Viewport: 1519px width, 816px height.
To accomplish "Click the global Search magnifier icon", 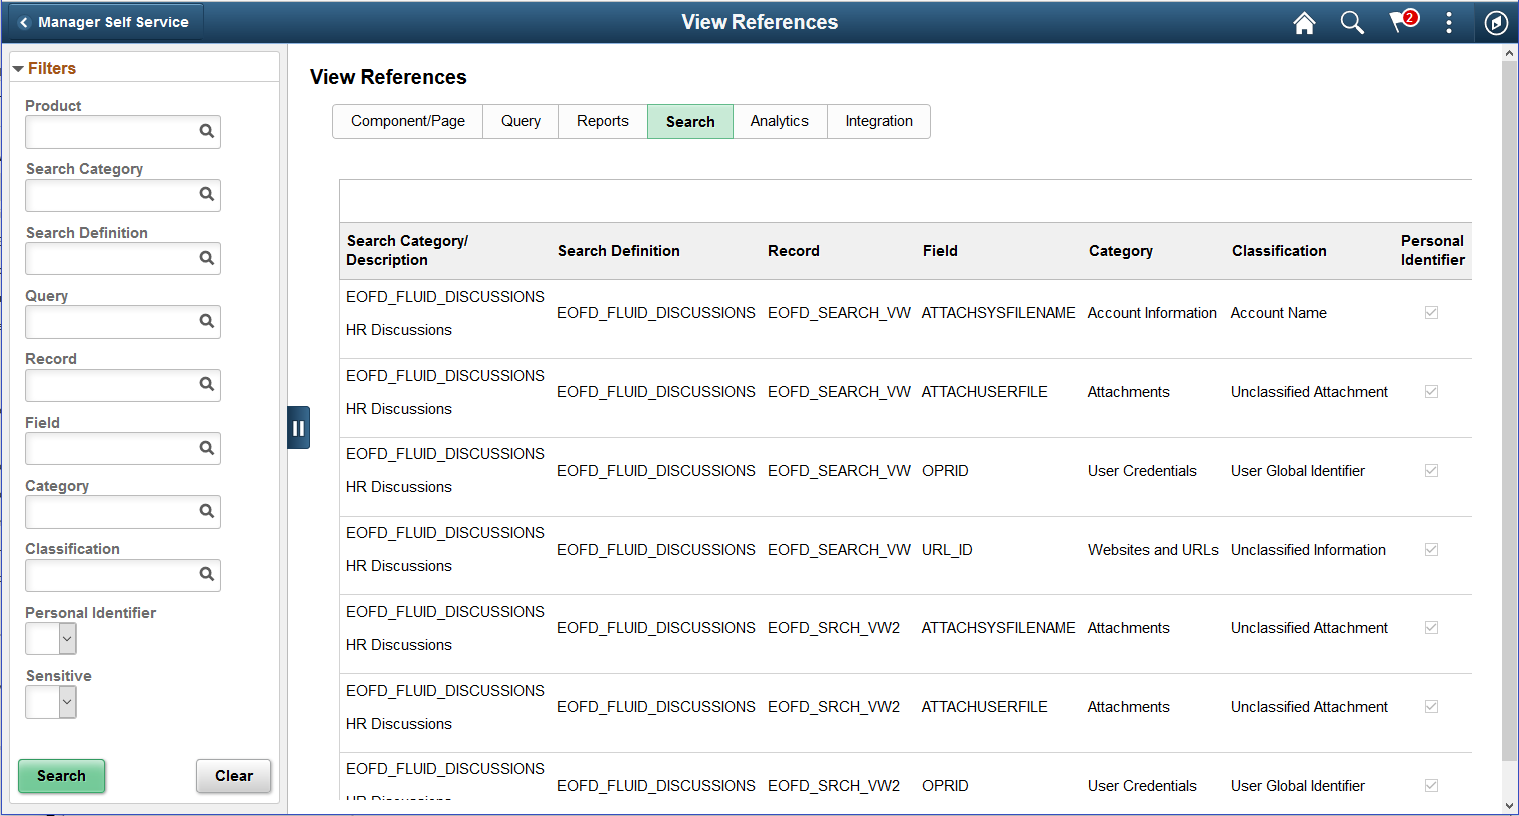I will [1352, 22].
